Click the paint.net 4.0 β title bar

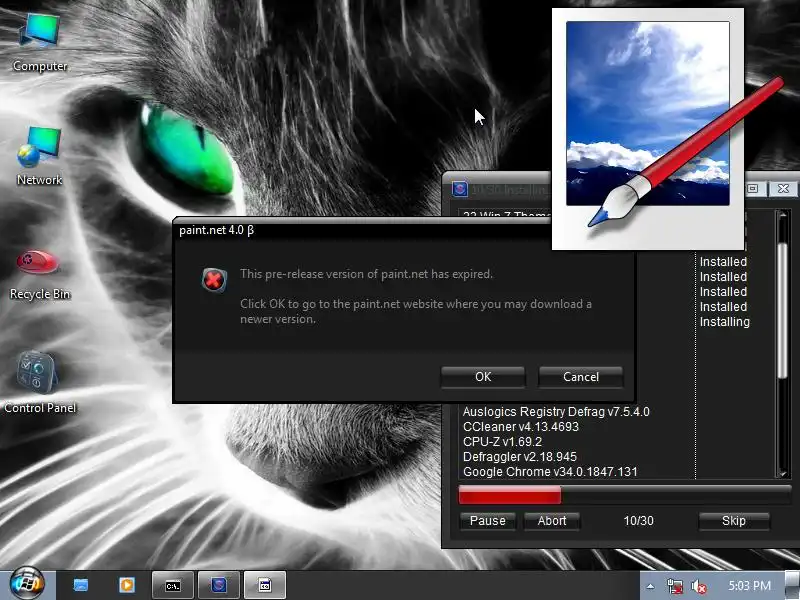coord(362,230)
